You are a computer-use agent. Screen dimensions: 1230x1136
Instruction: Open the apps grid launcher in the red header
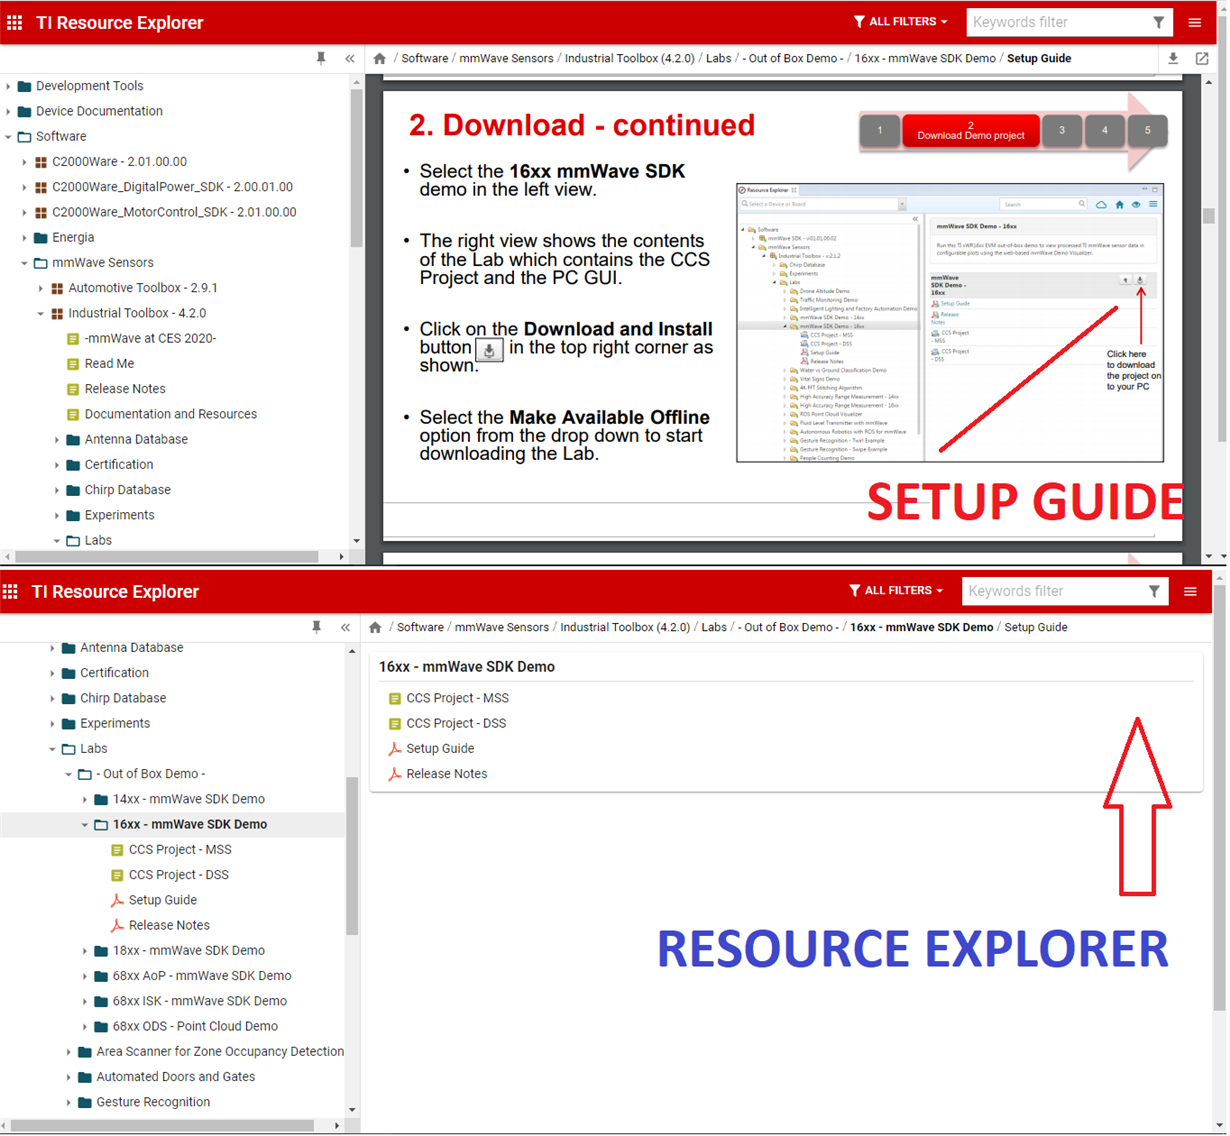14,21
